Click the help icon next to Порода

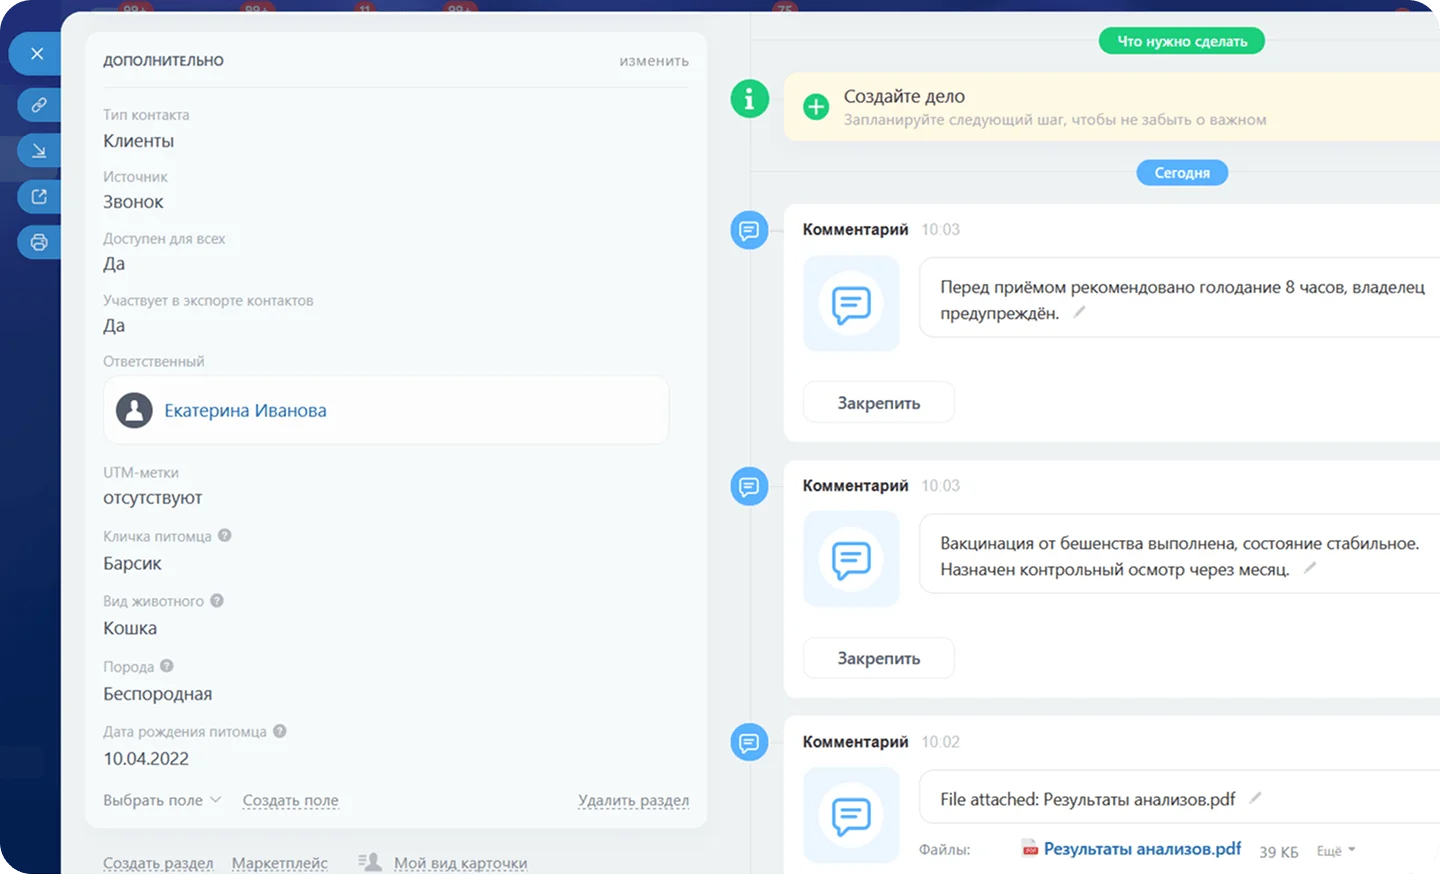click(167, 665)
